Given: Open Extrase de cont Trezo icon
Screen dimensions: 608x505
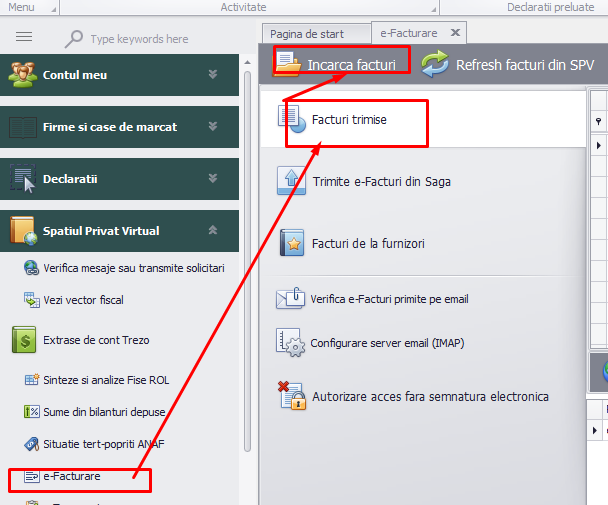Looking at the screenshot, I should point(24,340).
